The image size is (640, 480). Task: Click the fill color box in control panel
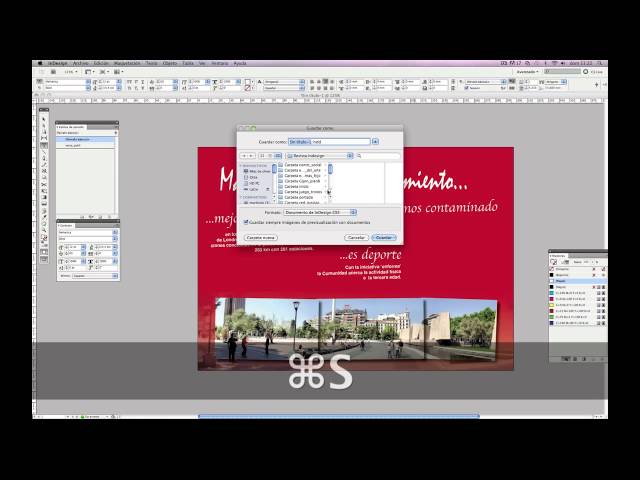coord(247,82)
